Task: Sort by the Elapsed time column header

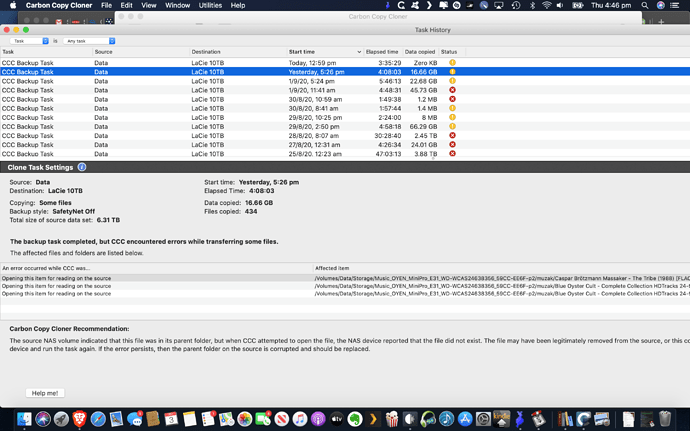Action: pyautogui.click(x=382, y=52)
